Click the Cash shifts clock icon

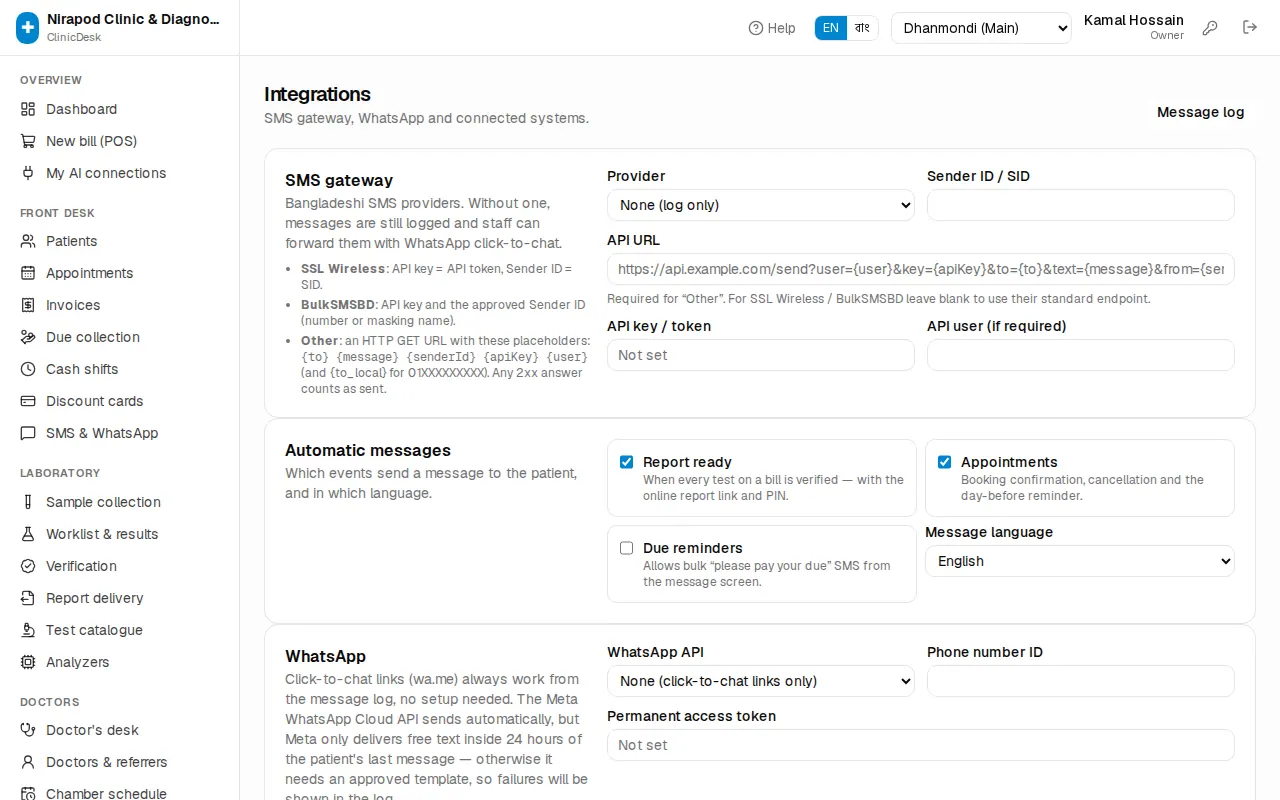pyautogui.click(x=28, y=369)
